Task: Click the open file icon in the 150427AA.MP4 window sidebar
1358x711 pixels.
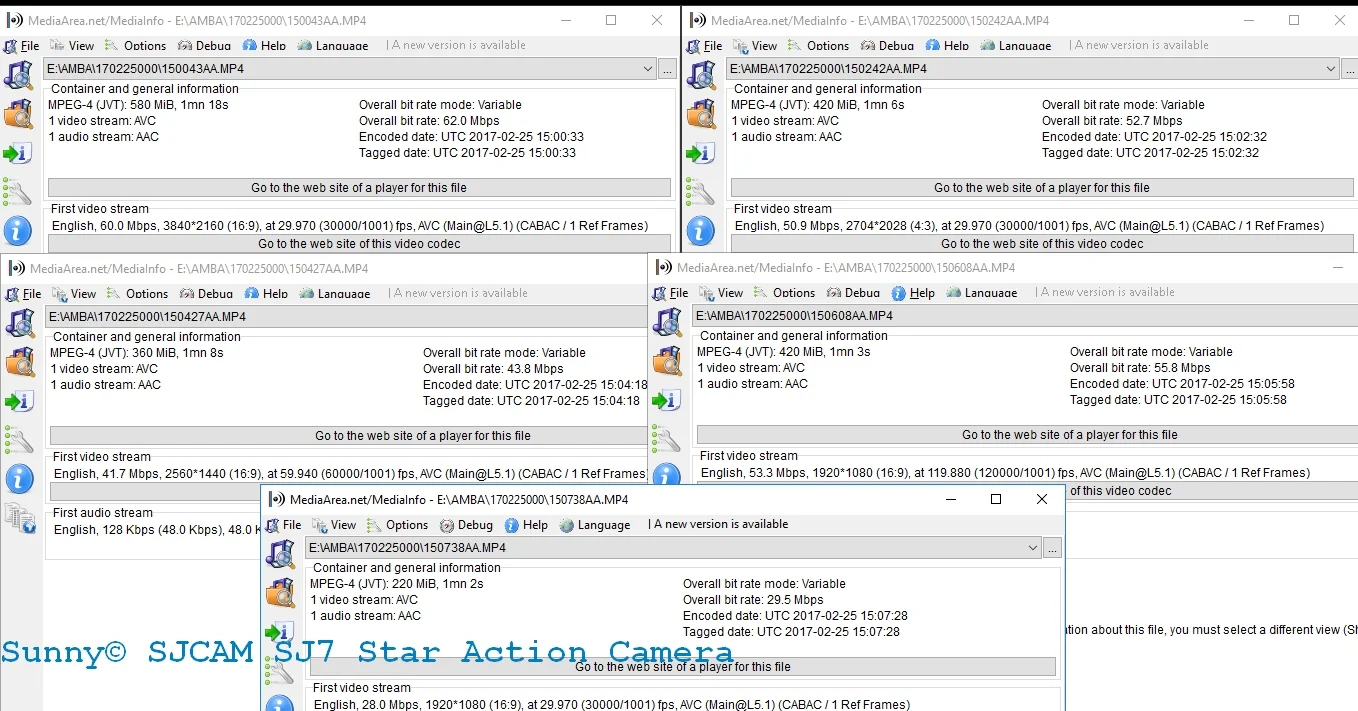Action: click(x=20, y=323)
